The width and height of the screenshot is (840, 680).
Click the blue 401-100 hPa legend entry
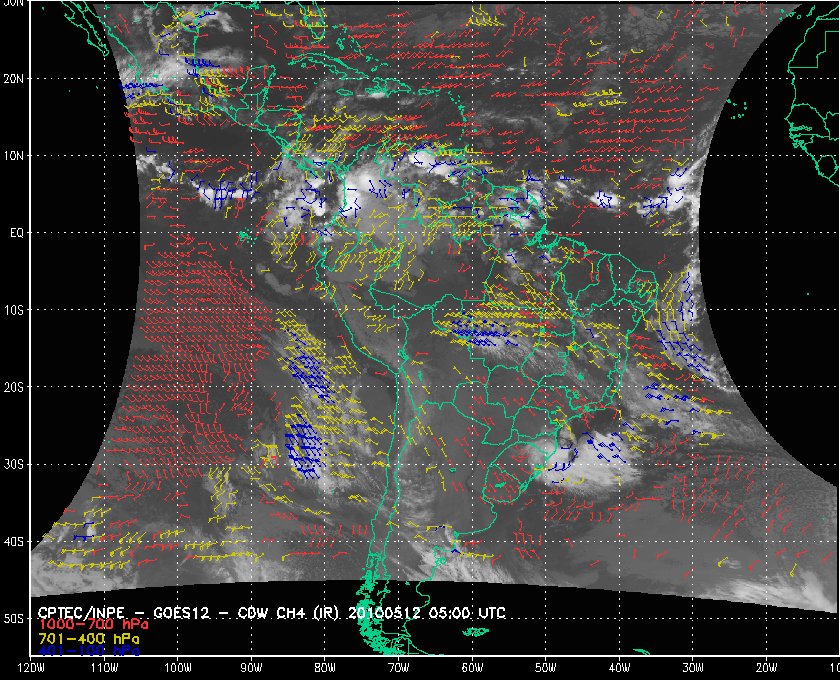(x=86, y=650)
